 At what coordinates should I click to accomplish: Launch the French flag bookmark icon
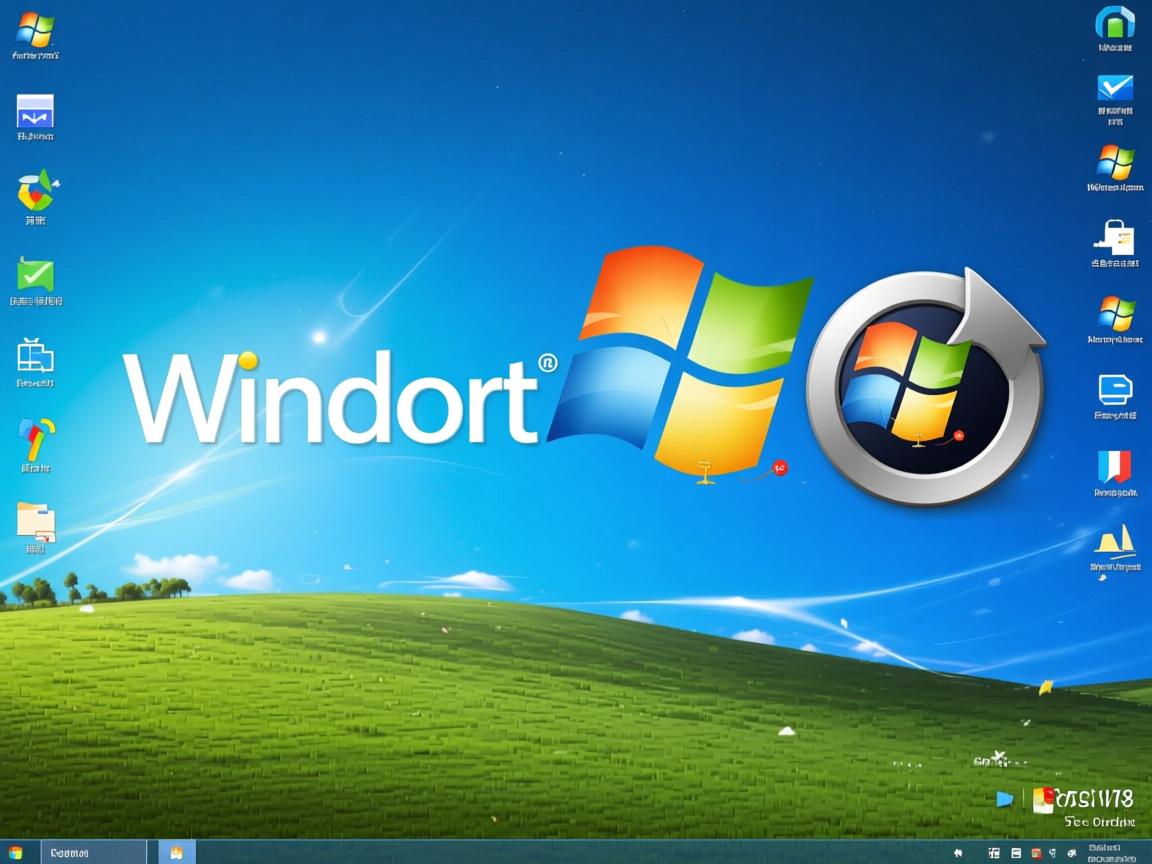pos(1113,465)
